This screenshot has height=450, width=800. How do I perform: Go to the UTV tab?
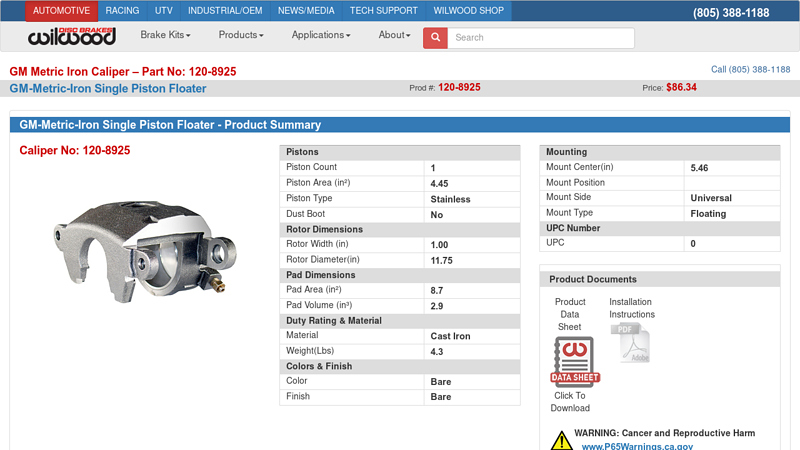pos(163,11)
